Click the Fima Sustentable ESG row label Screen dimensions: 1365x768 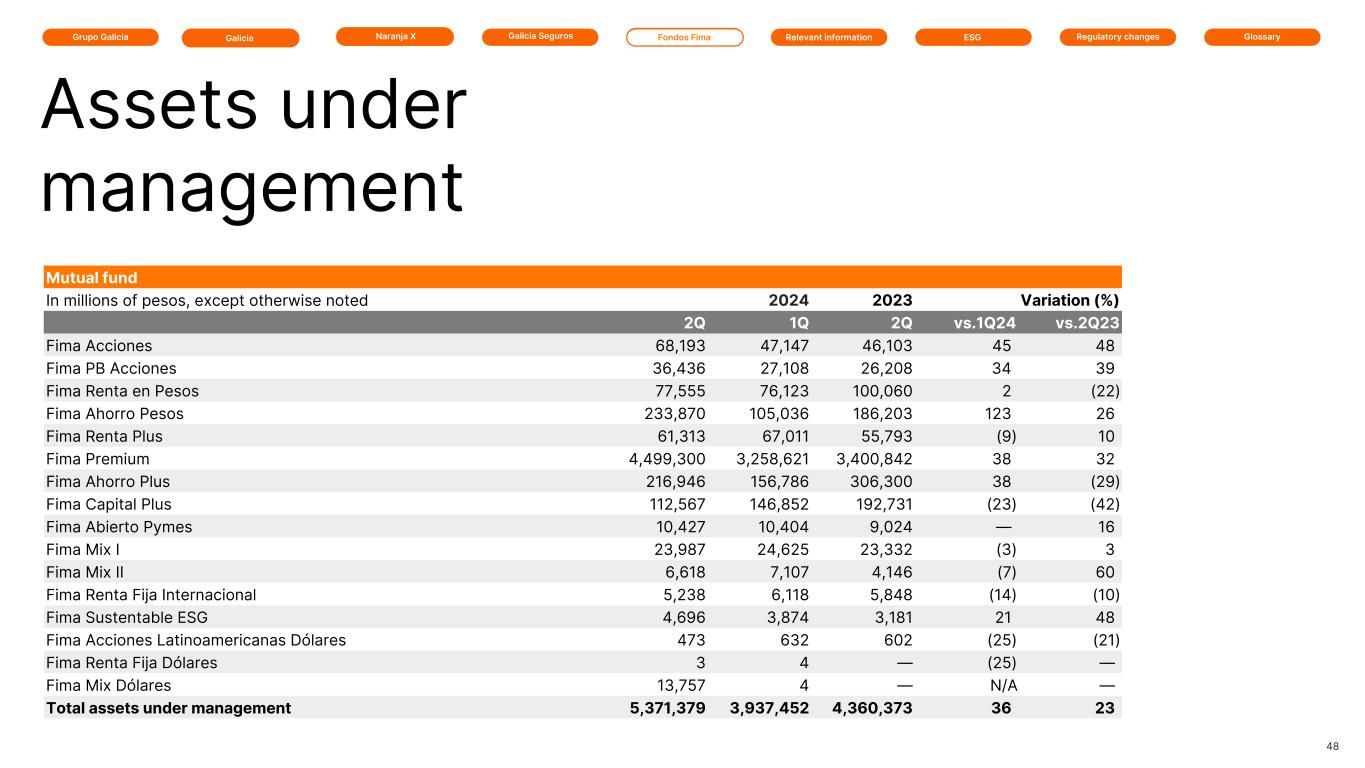pyautogui.click(x=127, y=617)
